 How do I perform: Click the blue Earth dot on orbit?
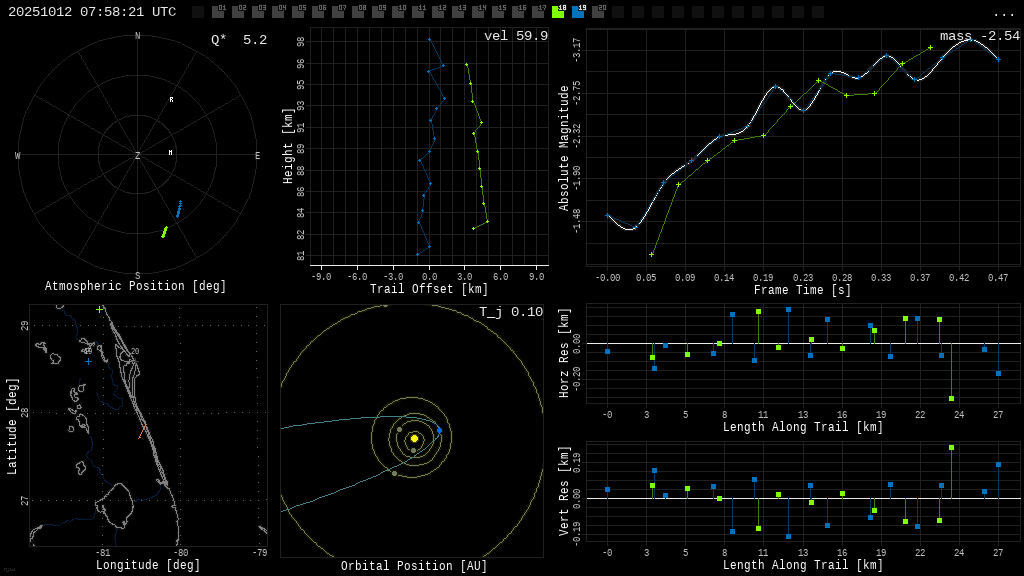439,431
